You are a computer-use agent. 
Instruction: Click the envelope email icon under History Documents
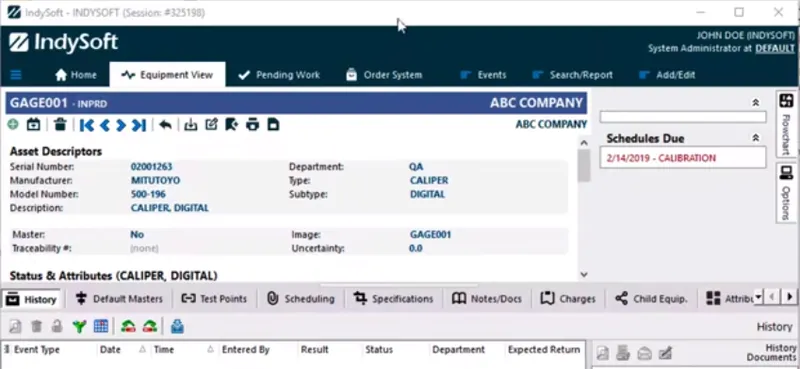pos(644,353)
